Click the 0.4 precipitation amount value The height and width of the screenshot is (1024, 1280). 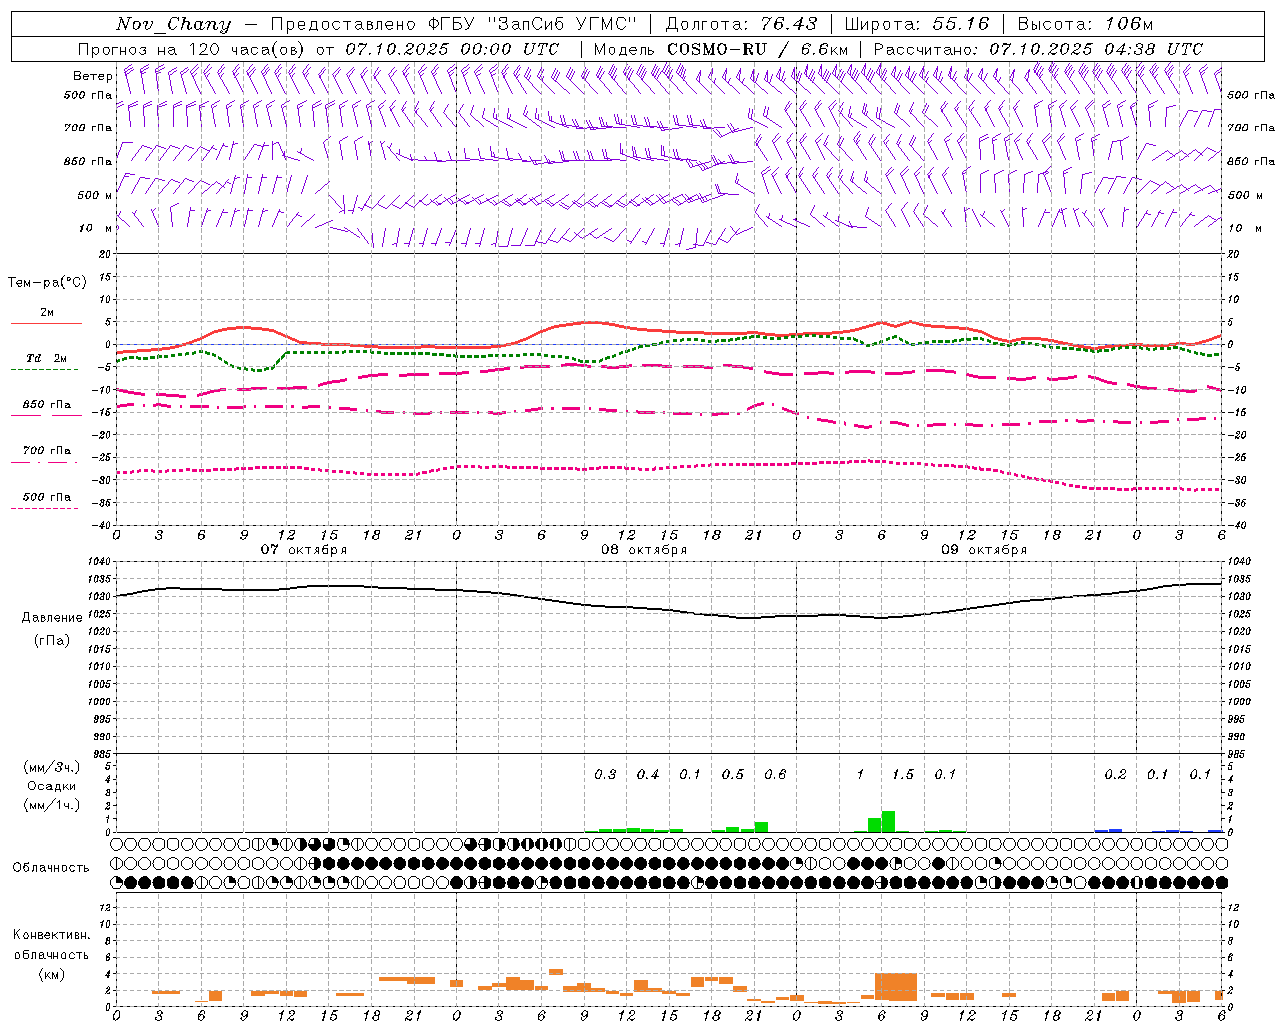tap(648, 775)
